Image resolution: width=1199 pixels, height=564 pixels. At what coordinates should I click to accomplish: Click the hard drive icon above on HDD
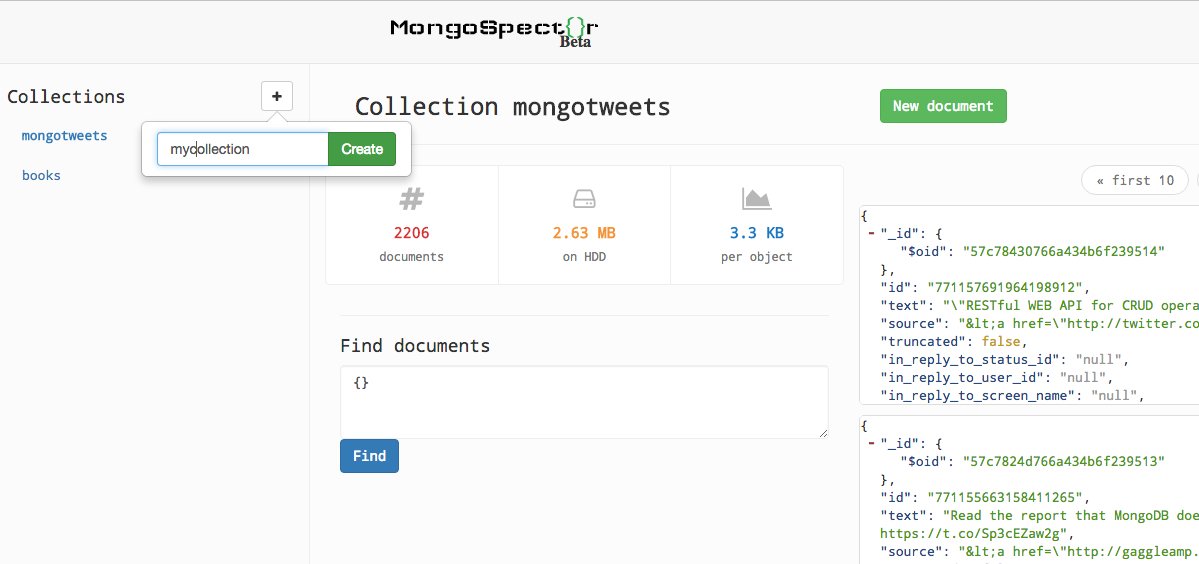(x=584, y=199)
